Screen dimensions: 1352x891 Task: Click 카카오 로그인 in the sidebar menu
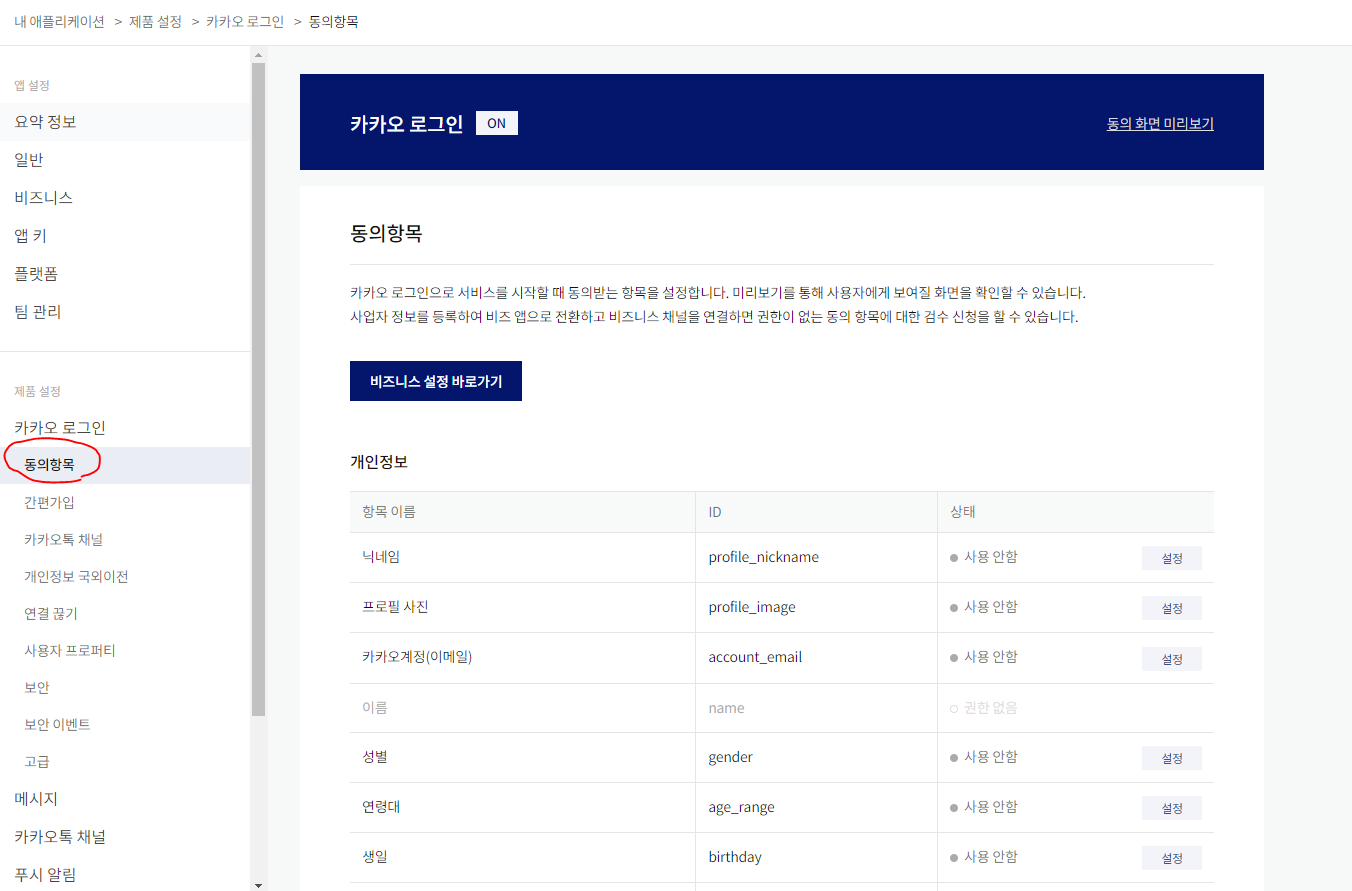pyautogui.click(x=125, y=428)
